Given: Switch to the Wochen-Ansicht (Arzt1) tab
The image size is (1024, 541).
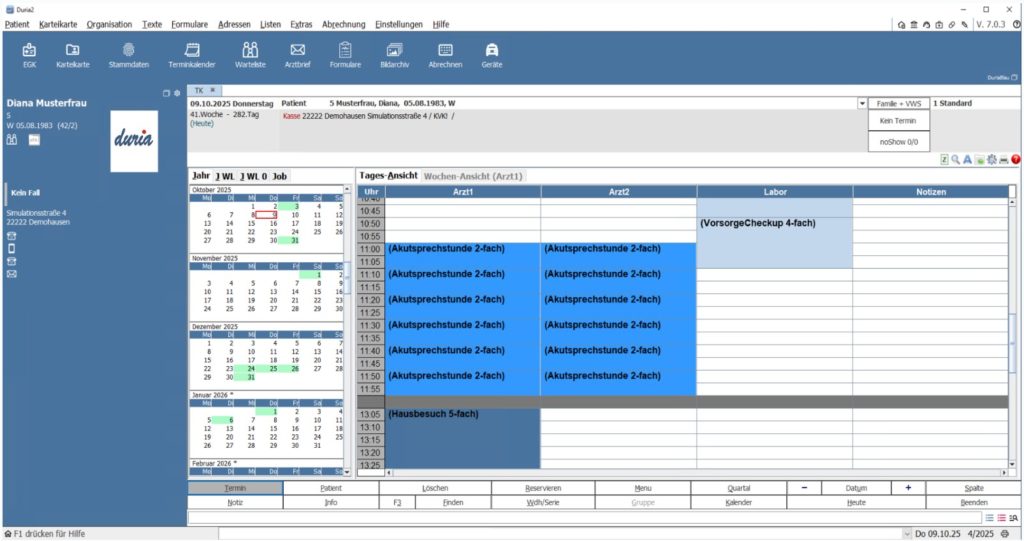Looking at the screenshot, I should point(473,176).
